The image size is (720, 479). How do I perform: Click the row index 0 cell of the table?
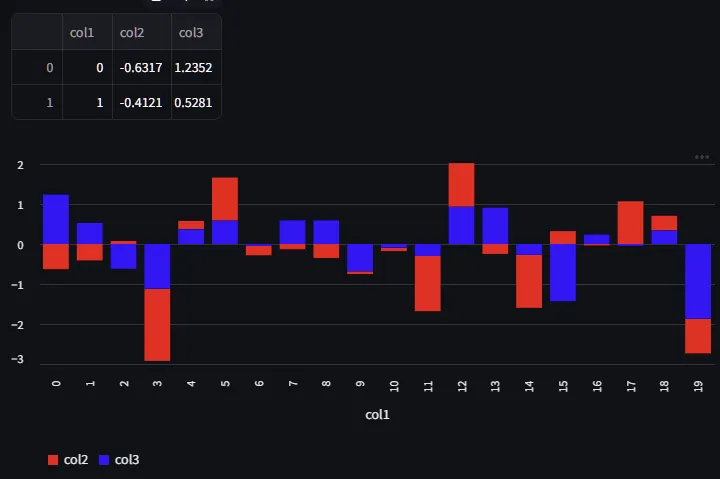pyautogui.click(x=37, y=68)
